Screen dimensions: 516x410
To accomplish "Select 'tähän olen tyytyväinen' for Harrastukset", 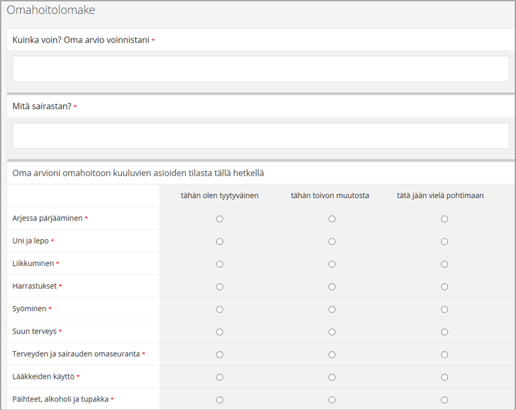I will click(x=219, y=287).
